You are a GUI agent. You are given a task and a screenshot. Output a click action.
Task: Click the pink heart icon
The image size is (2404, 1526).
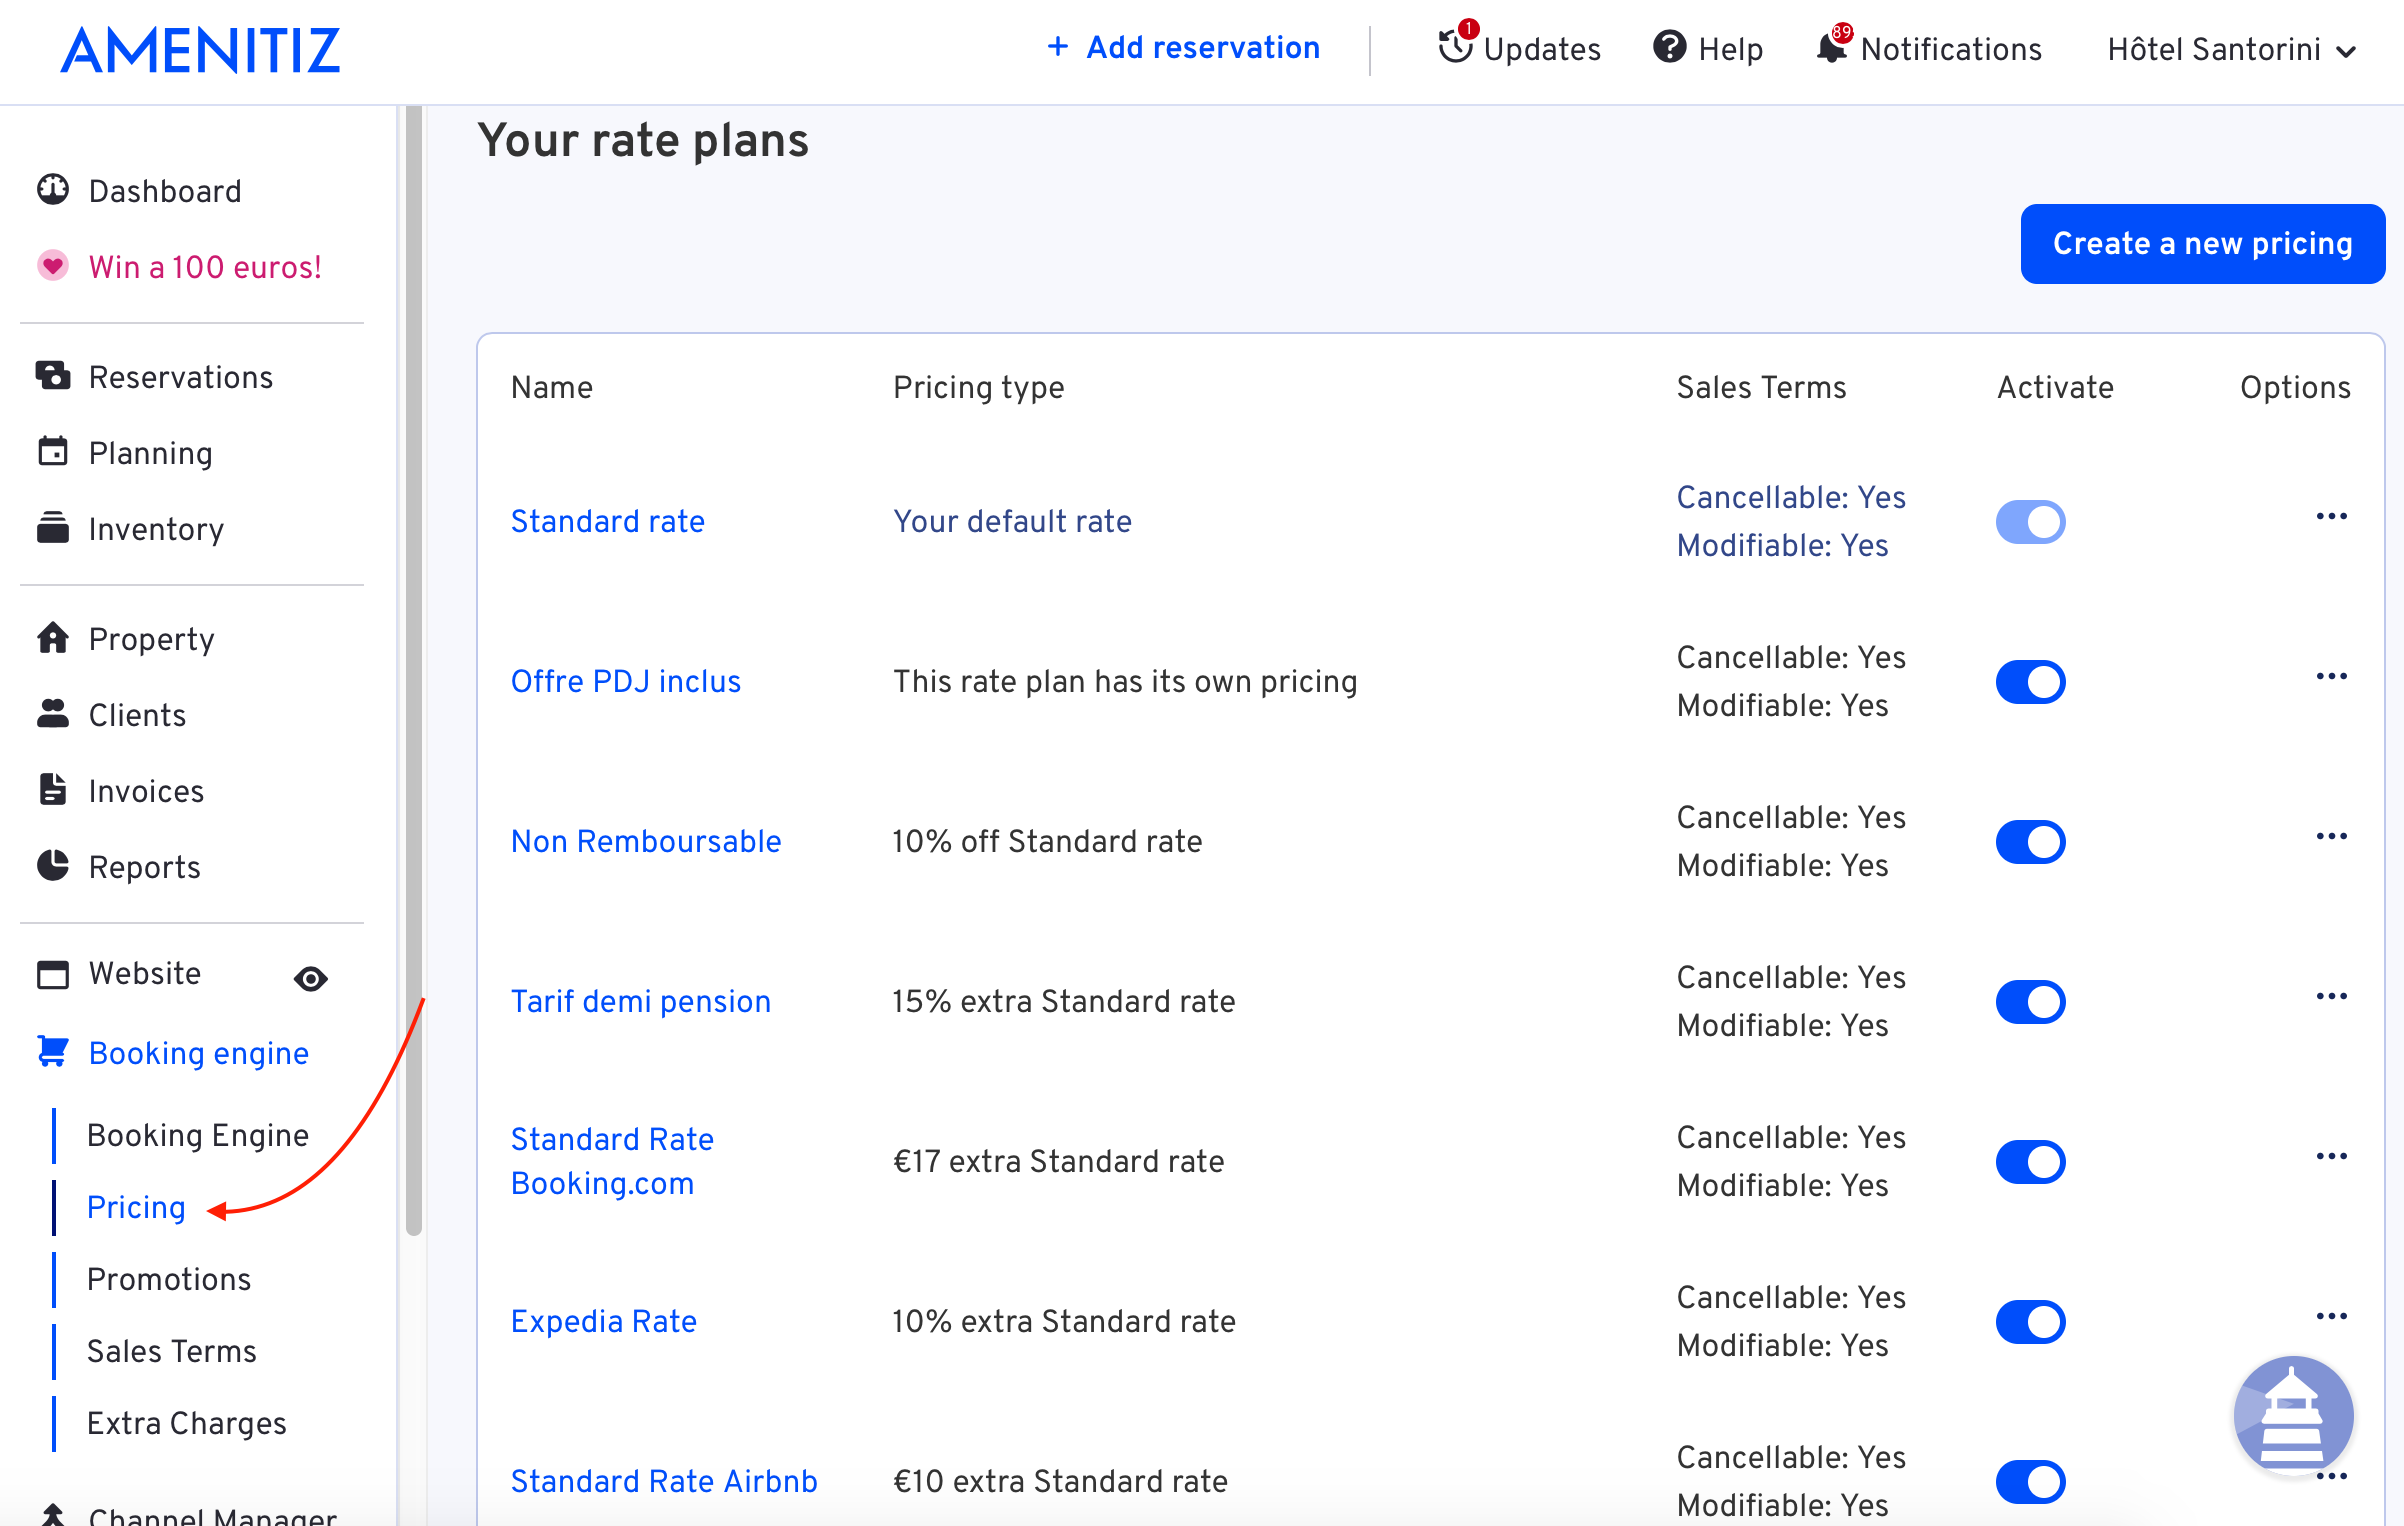[53, 266]
